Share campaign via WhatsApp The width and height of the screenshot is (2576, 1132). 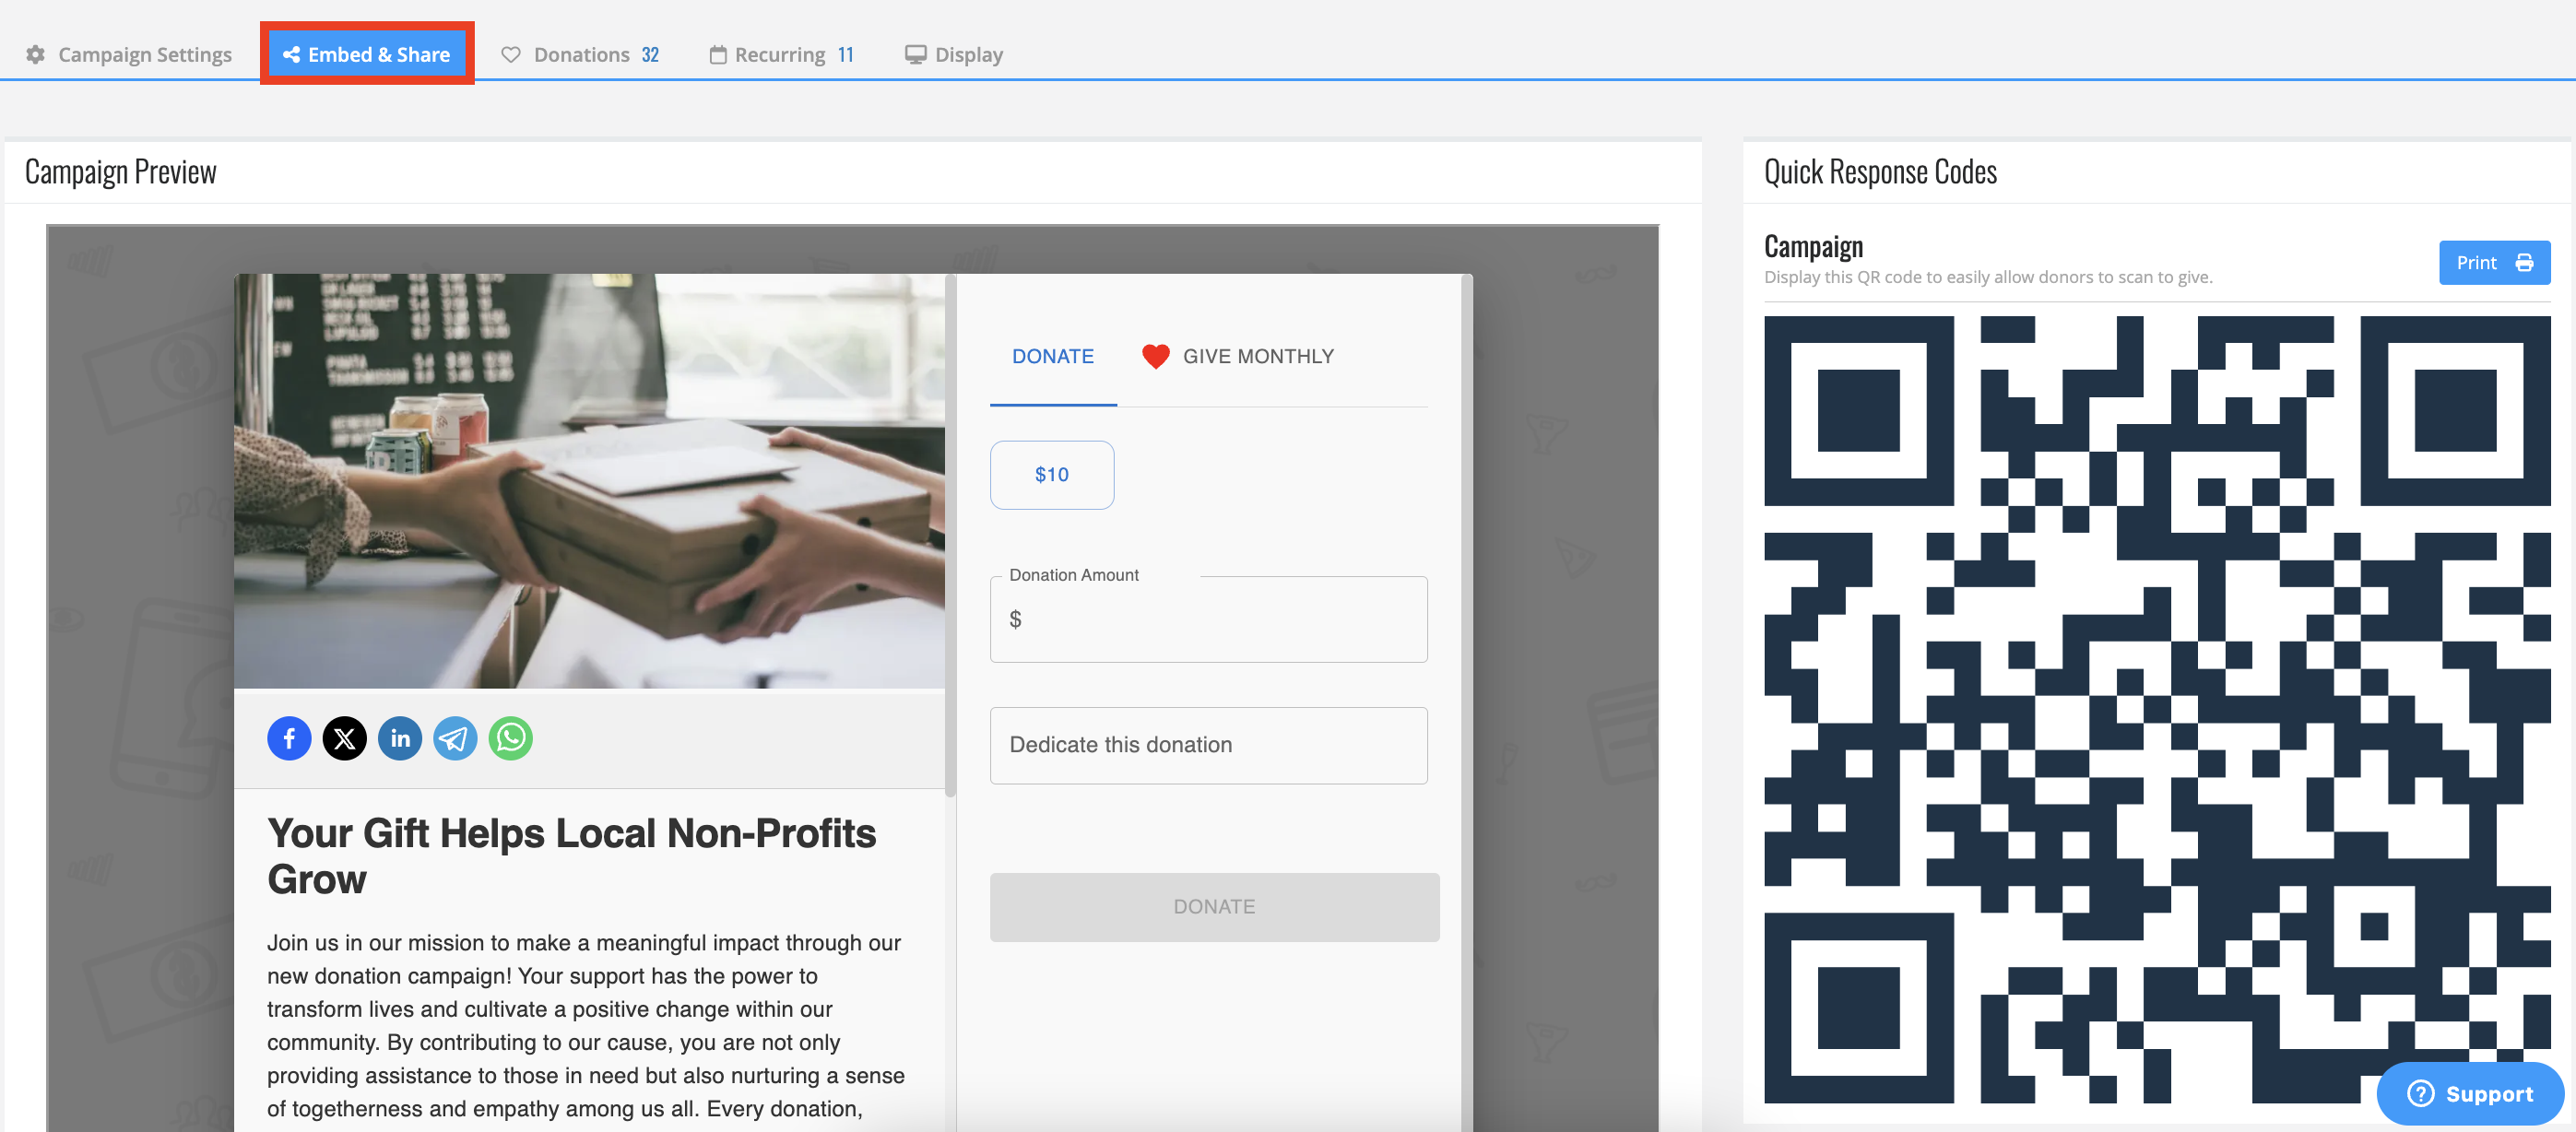tap(511, 738)
